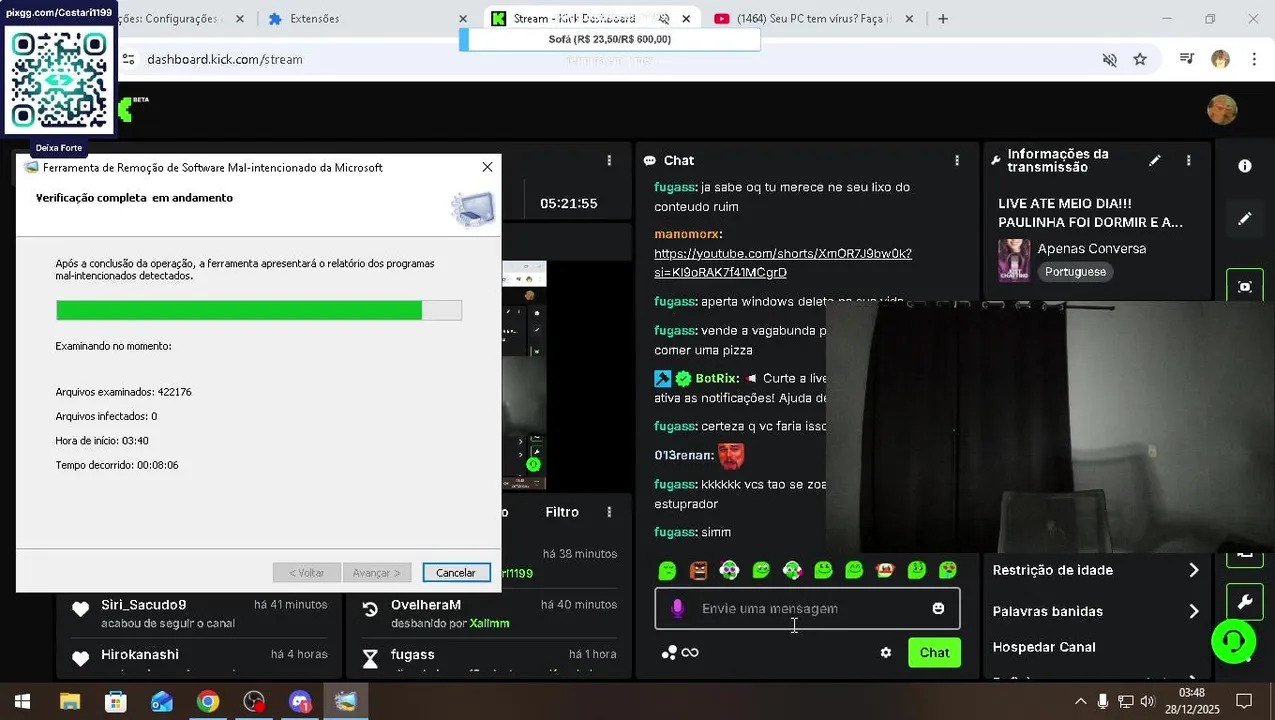The width and height of the screenshot is (1275, 720).
Task: Click the Portuguese language tag
Action: [1076, 272]
